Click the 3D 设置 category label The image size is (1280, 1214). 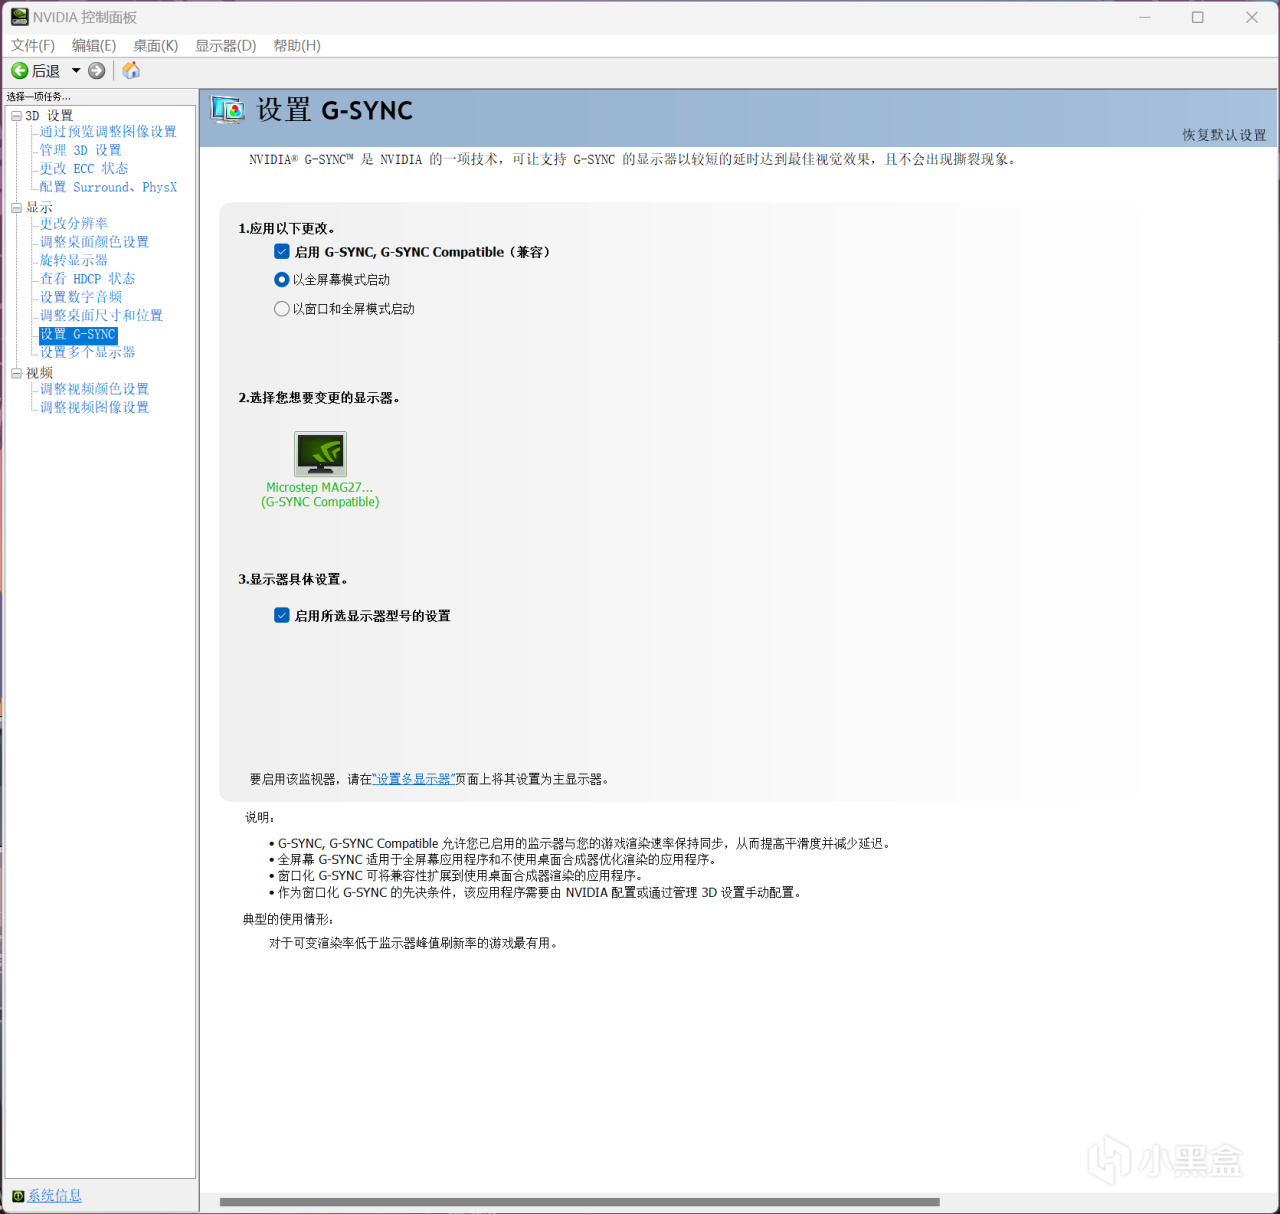coord(49,116)
